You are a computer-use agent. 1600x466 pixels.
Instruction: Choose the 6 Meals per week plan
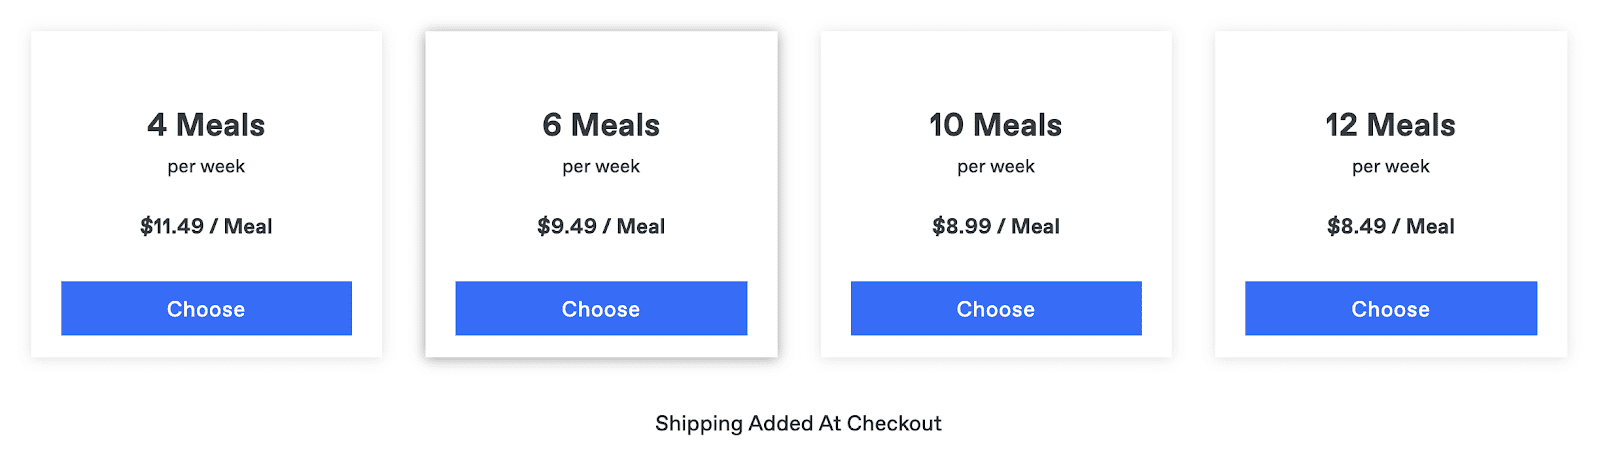(x=601, y=308)
